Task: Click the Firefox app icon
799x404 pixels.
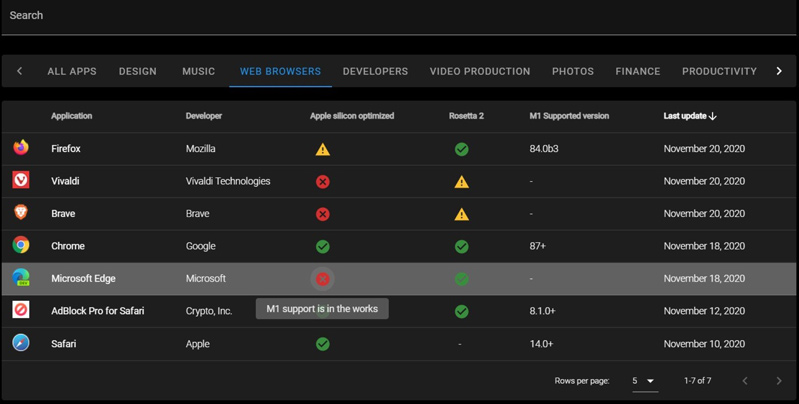Action: pyautogui.click(x=21, y=148)
